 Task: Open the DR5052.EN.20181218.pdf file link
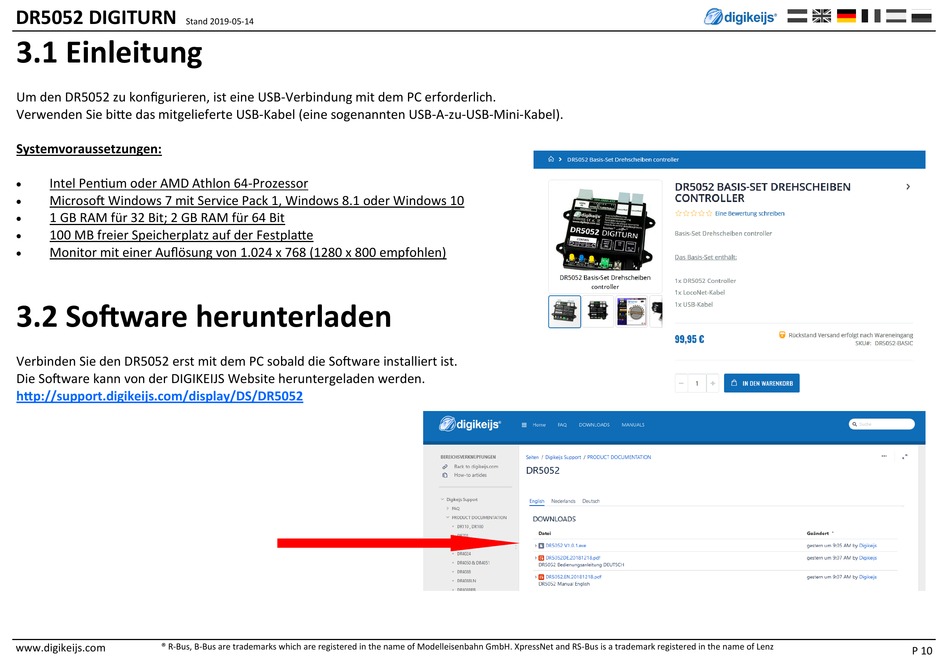coord(573,577)
